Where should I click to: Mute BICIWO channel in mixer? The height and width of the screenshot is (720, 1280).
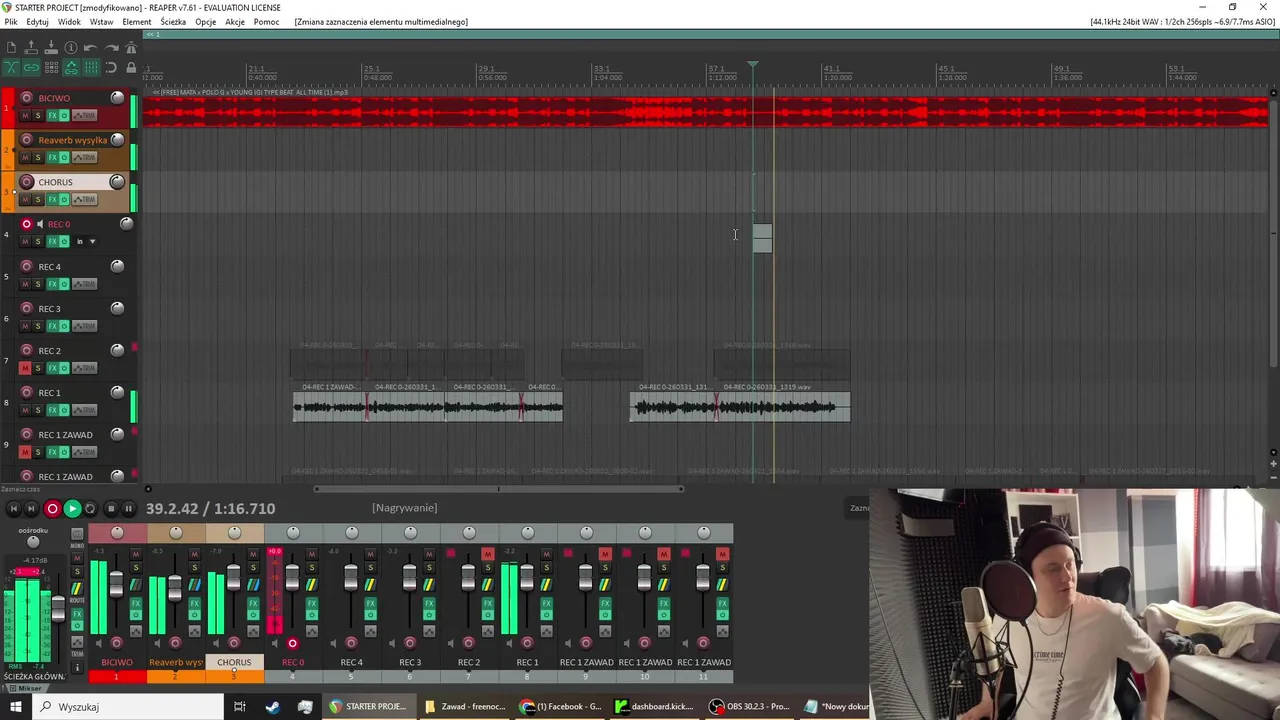coord(136,554)
